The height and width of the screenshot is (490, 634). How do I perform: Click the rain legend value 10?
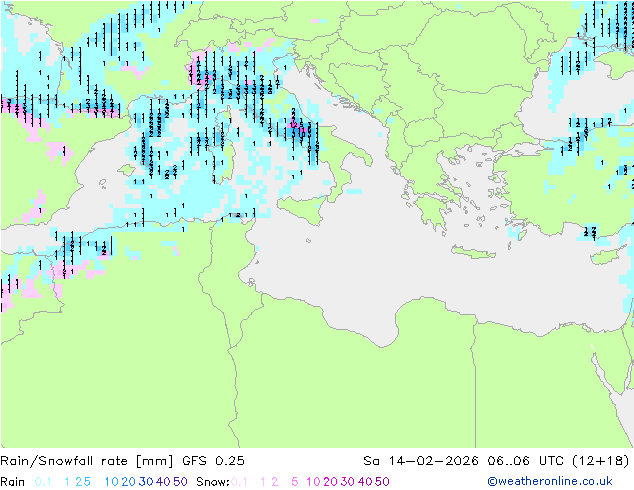tap(111, 482)
